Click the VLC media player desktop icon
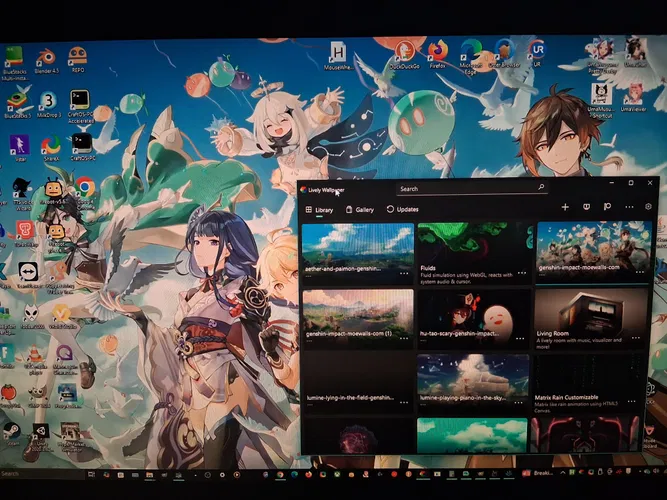This screenshot has height=500, width=667. [x=35, y=360]
